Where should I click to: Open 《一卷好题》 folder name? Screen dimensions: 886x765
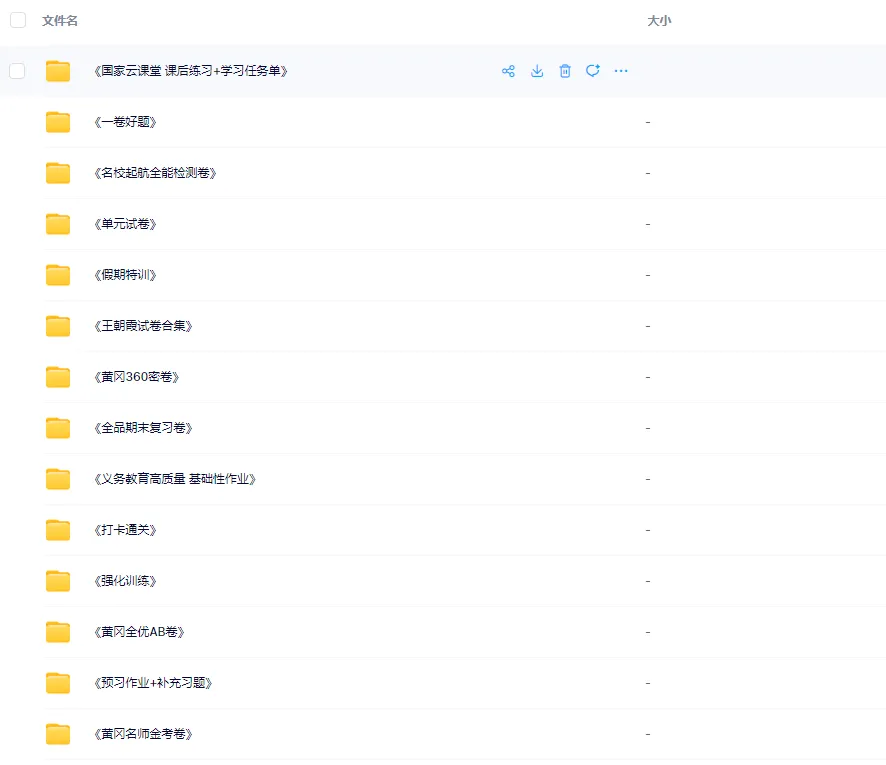tap(125, 122)
